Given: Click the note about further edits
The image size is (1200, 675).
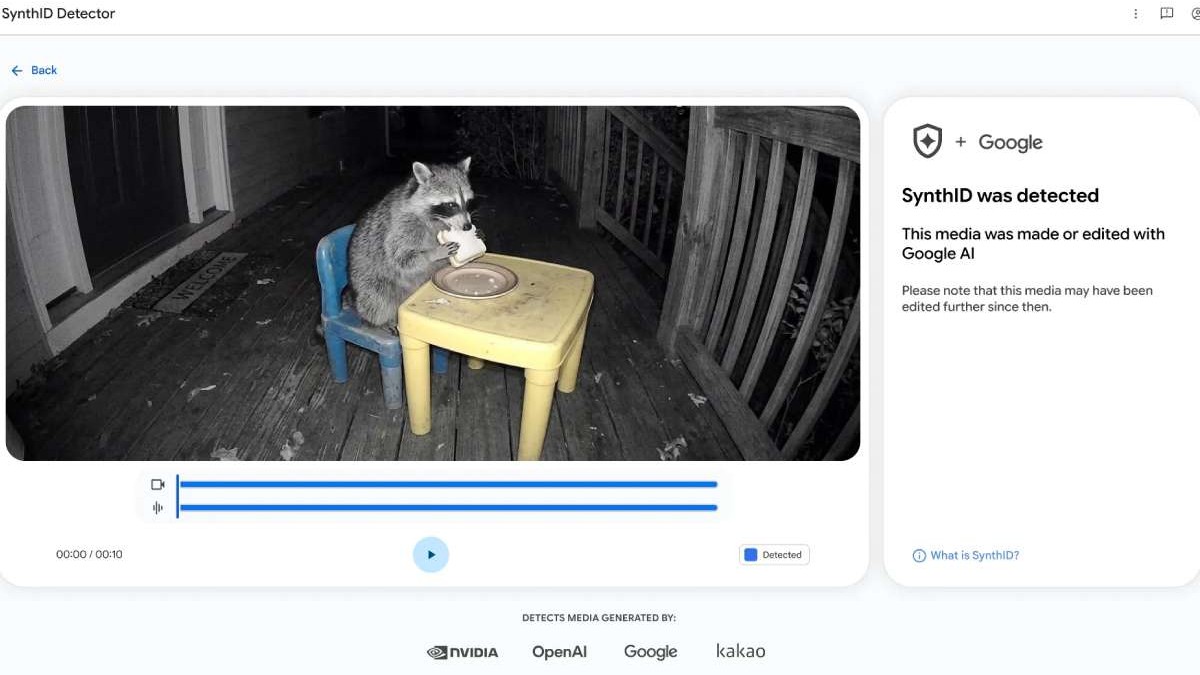Looking at the screenshot, I should point(1027,298).
